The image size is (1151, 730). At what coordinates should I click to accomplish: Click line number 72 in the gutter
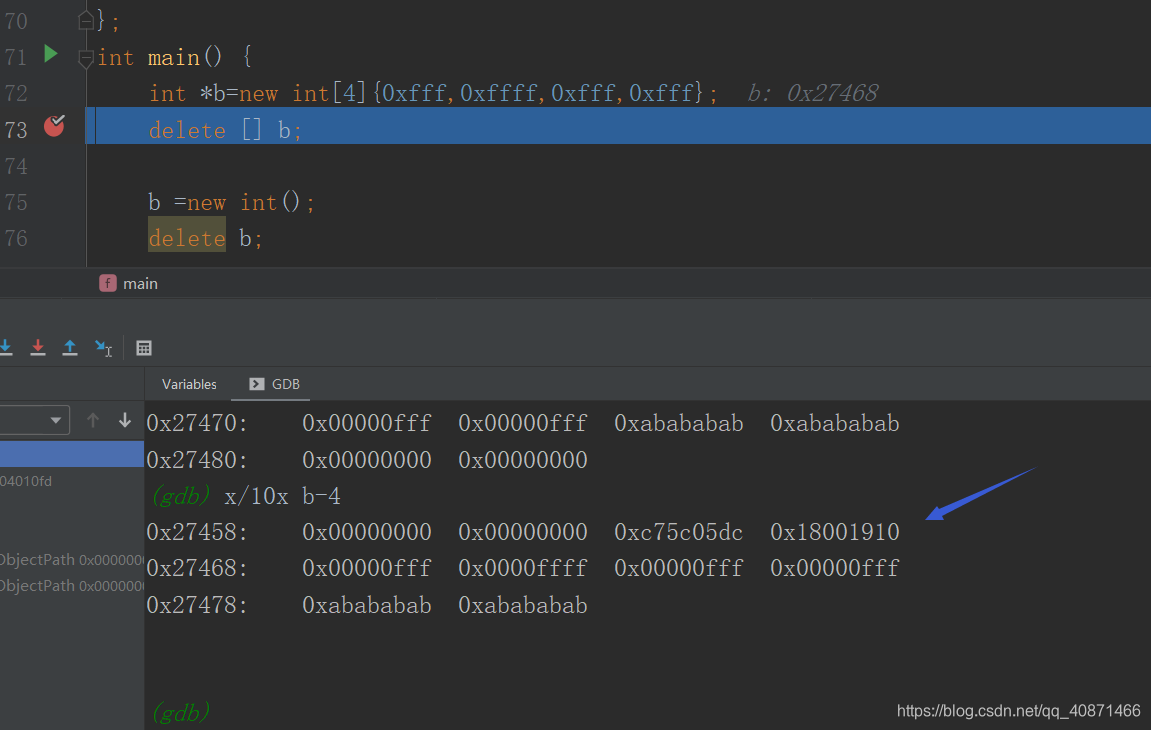(x=15, y=93)
